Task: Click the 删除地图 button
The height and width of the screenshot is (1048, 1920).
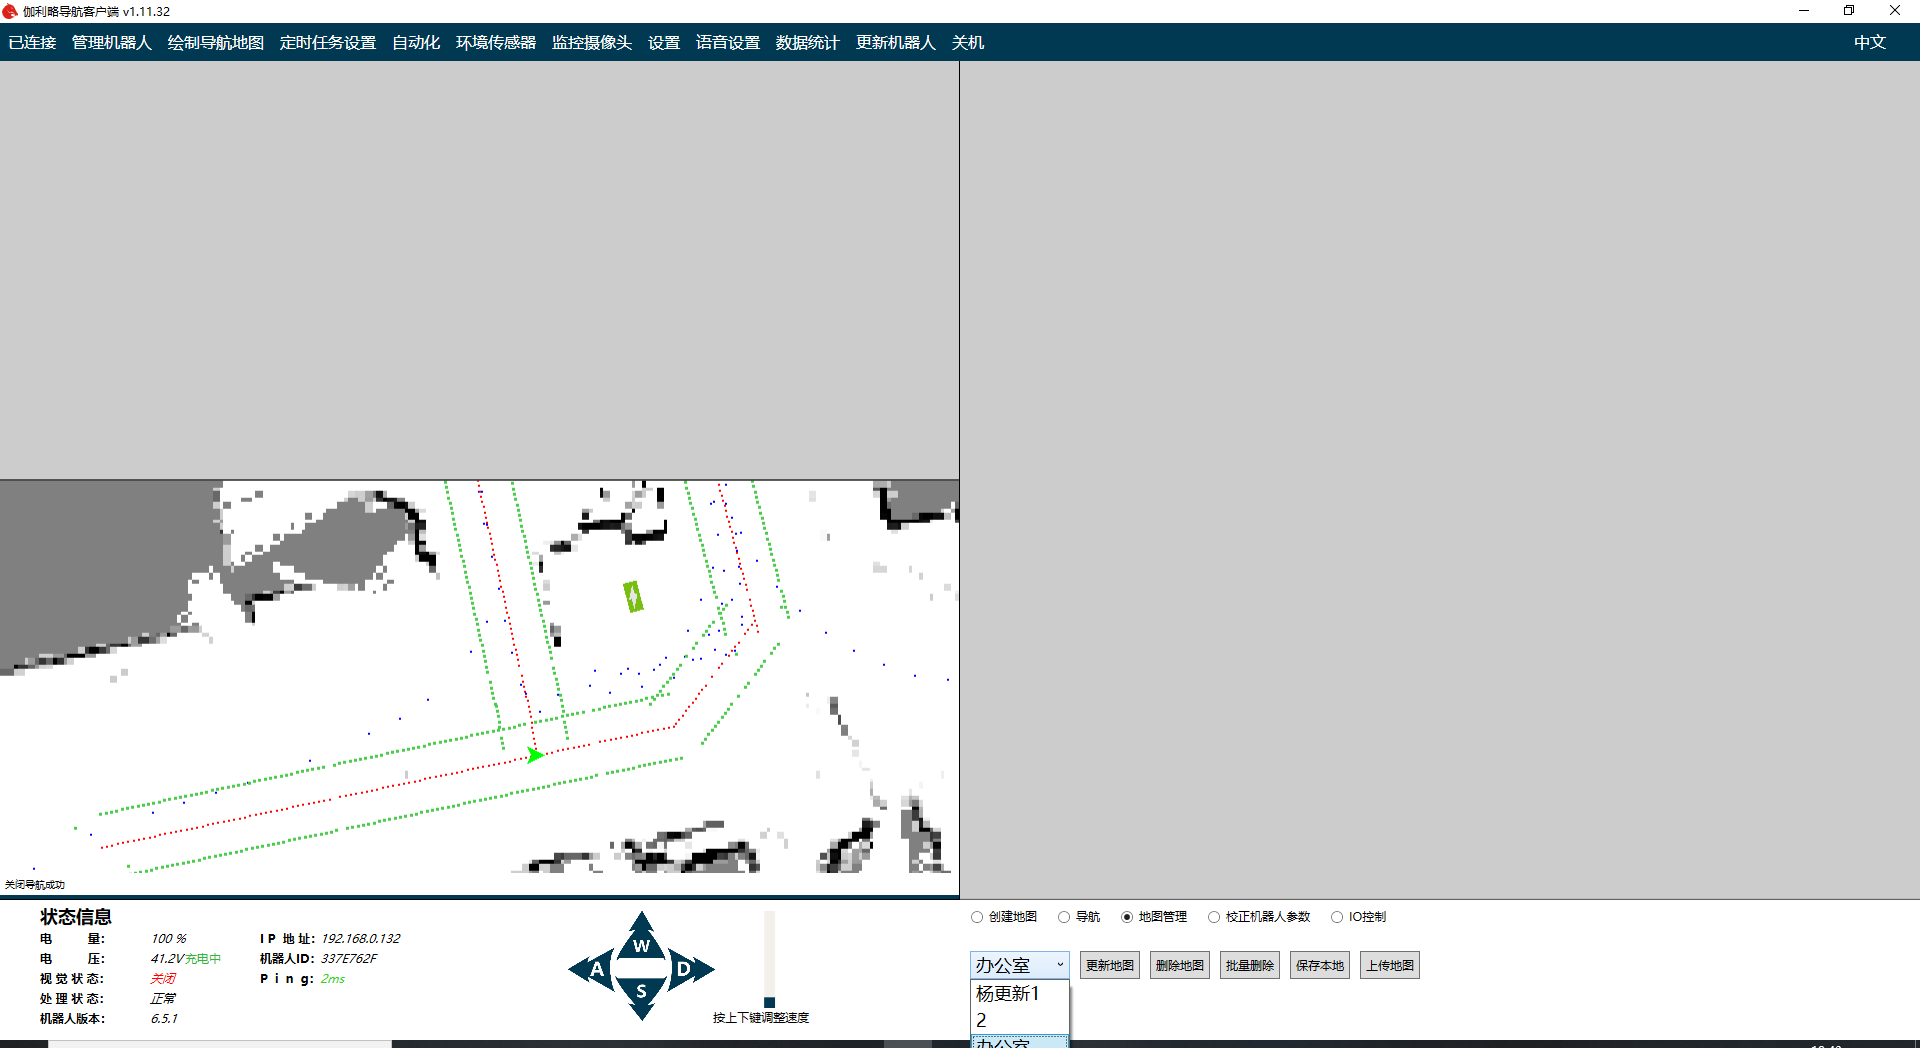Action: pyautogui.click(x=1179, y=965)
